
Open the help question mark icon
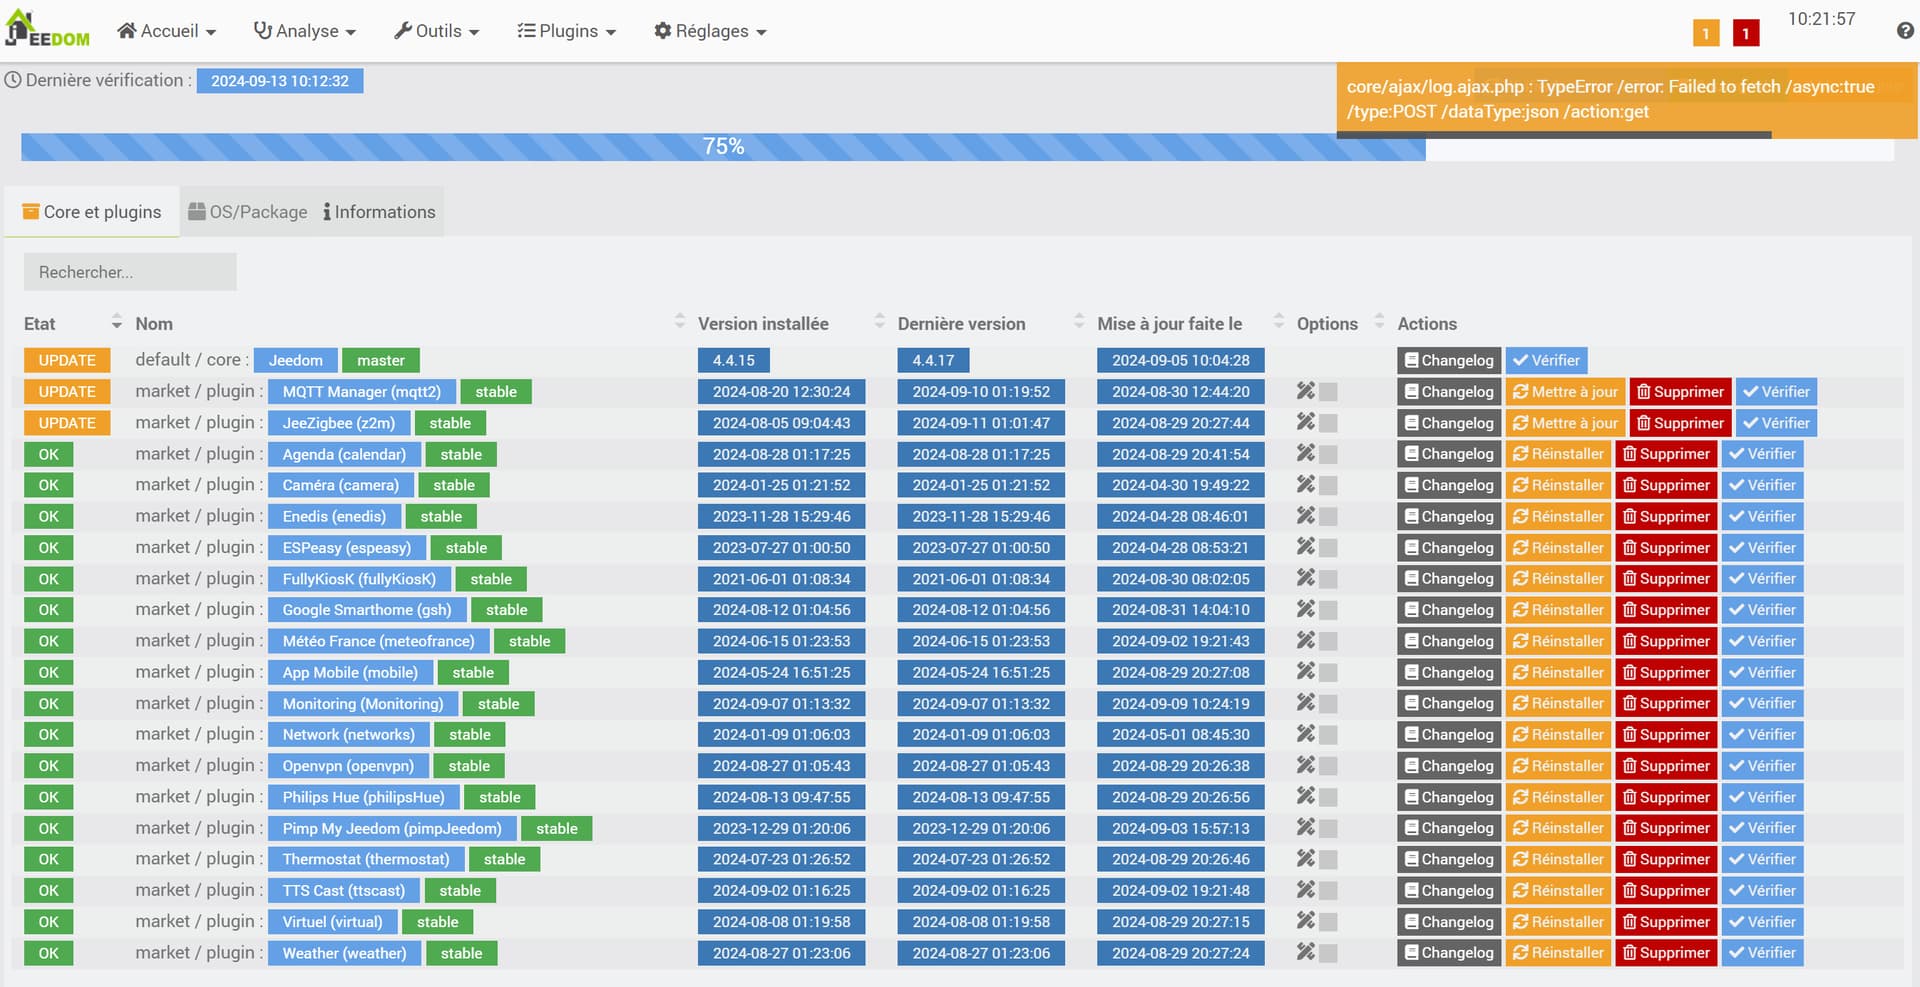pos(1905,31)
